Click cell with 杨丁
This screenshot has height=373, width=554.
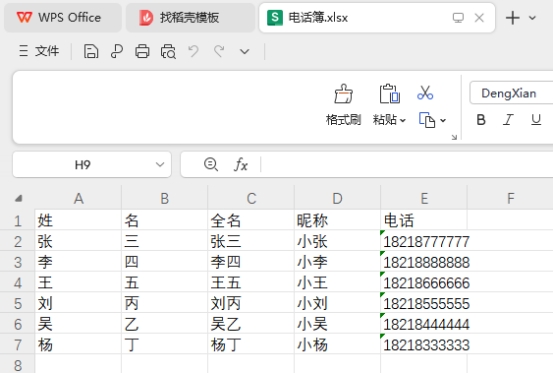click(x=251, y=345)
